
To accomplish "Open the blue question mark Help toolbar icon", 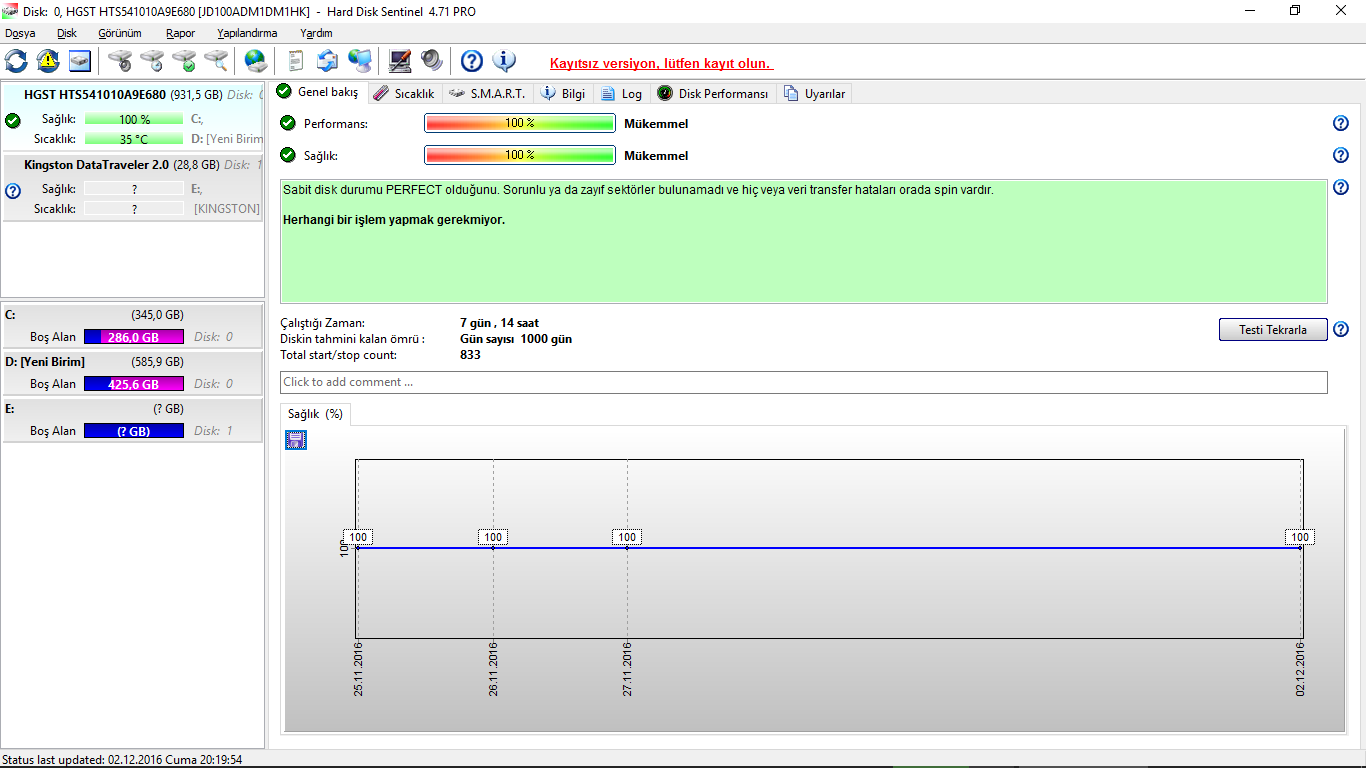I will [472, 61].
